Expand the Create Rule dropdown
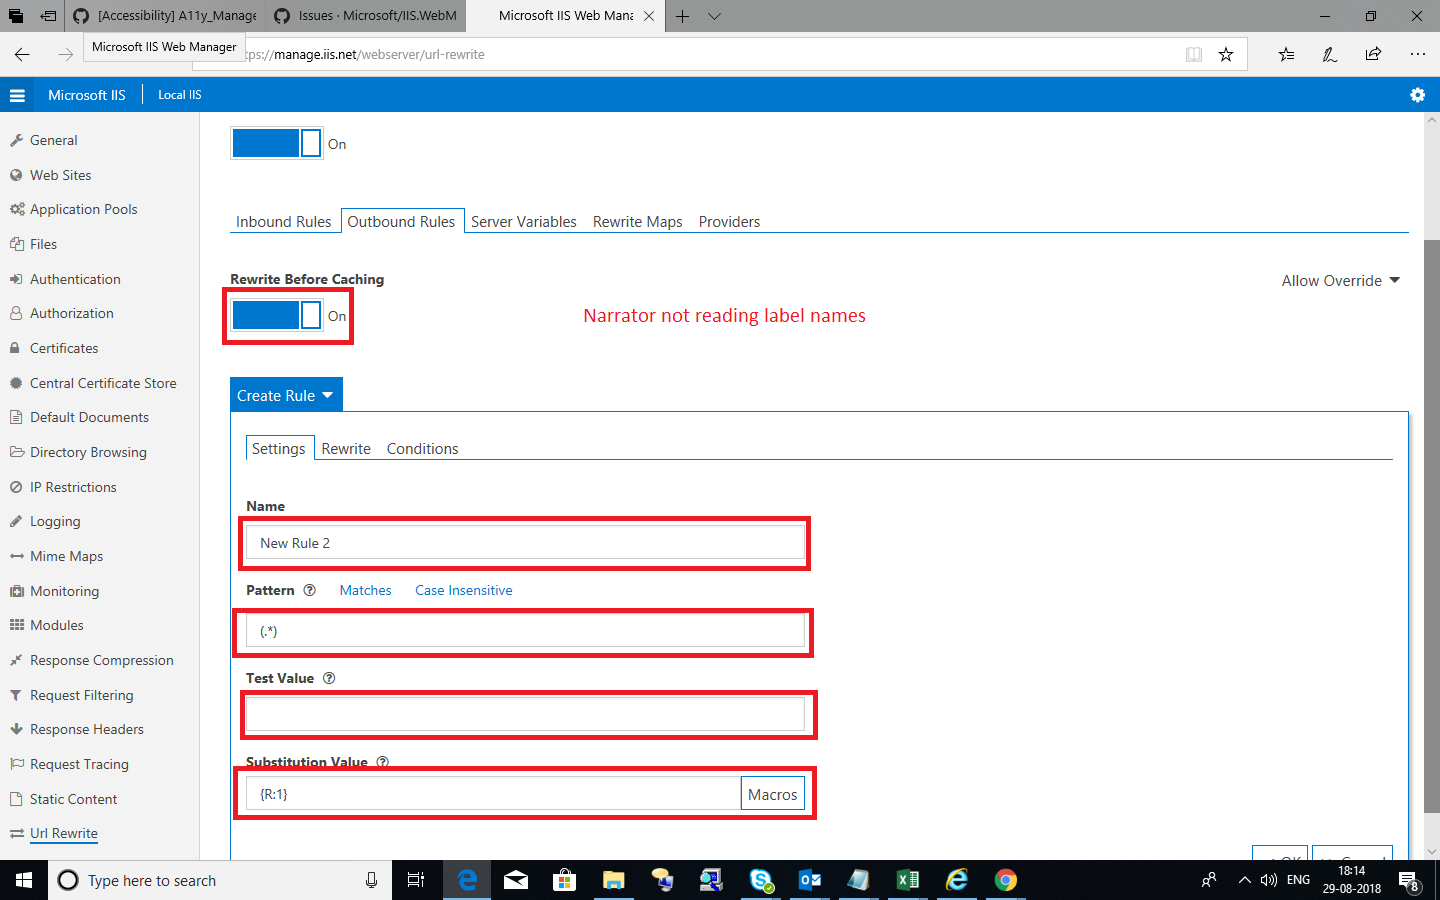 (x=285, y=394)
